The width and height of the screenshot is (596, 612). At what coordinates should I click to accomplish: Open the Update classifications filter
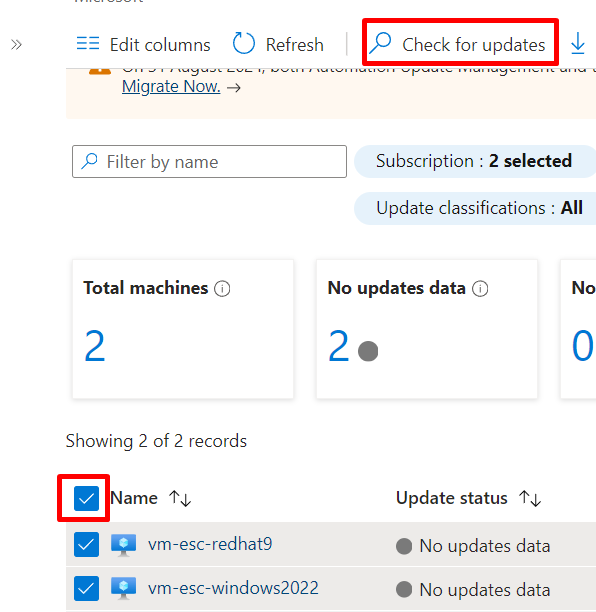coord(475,208)
